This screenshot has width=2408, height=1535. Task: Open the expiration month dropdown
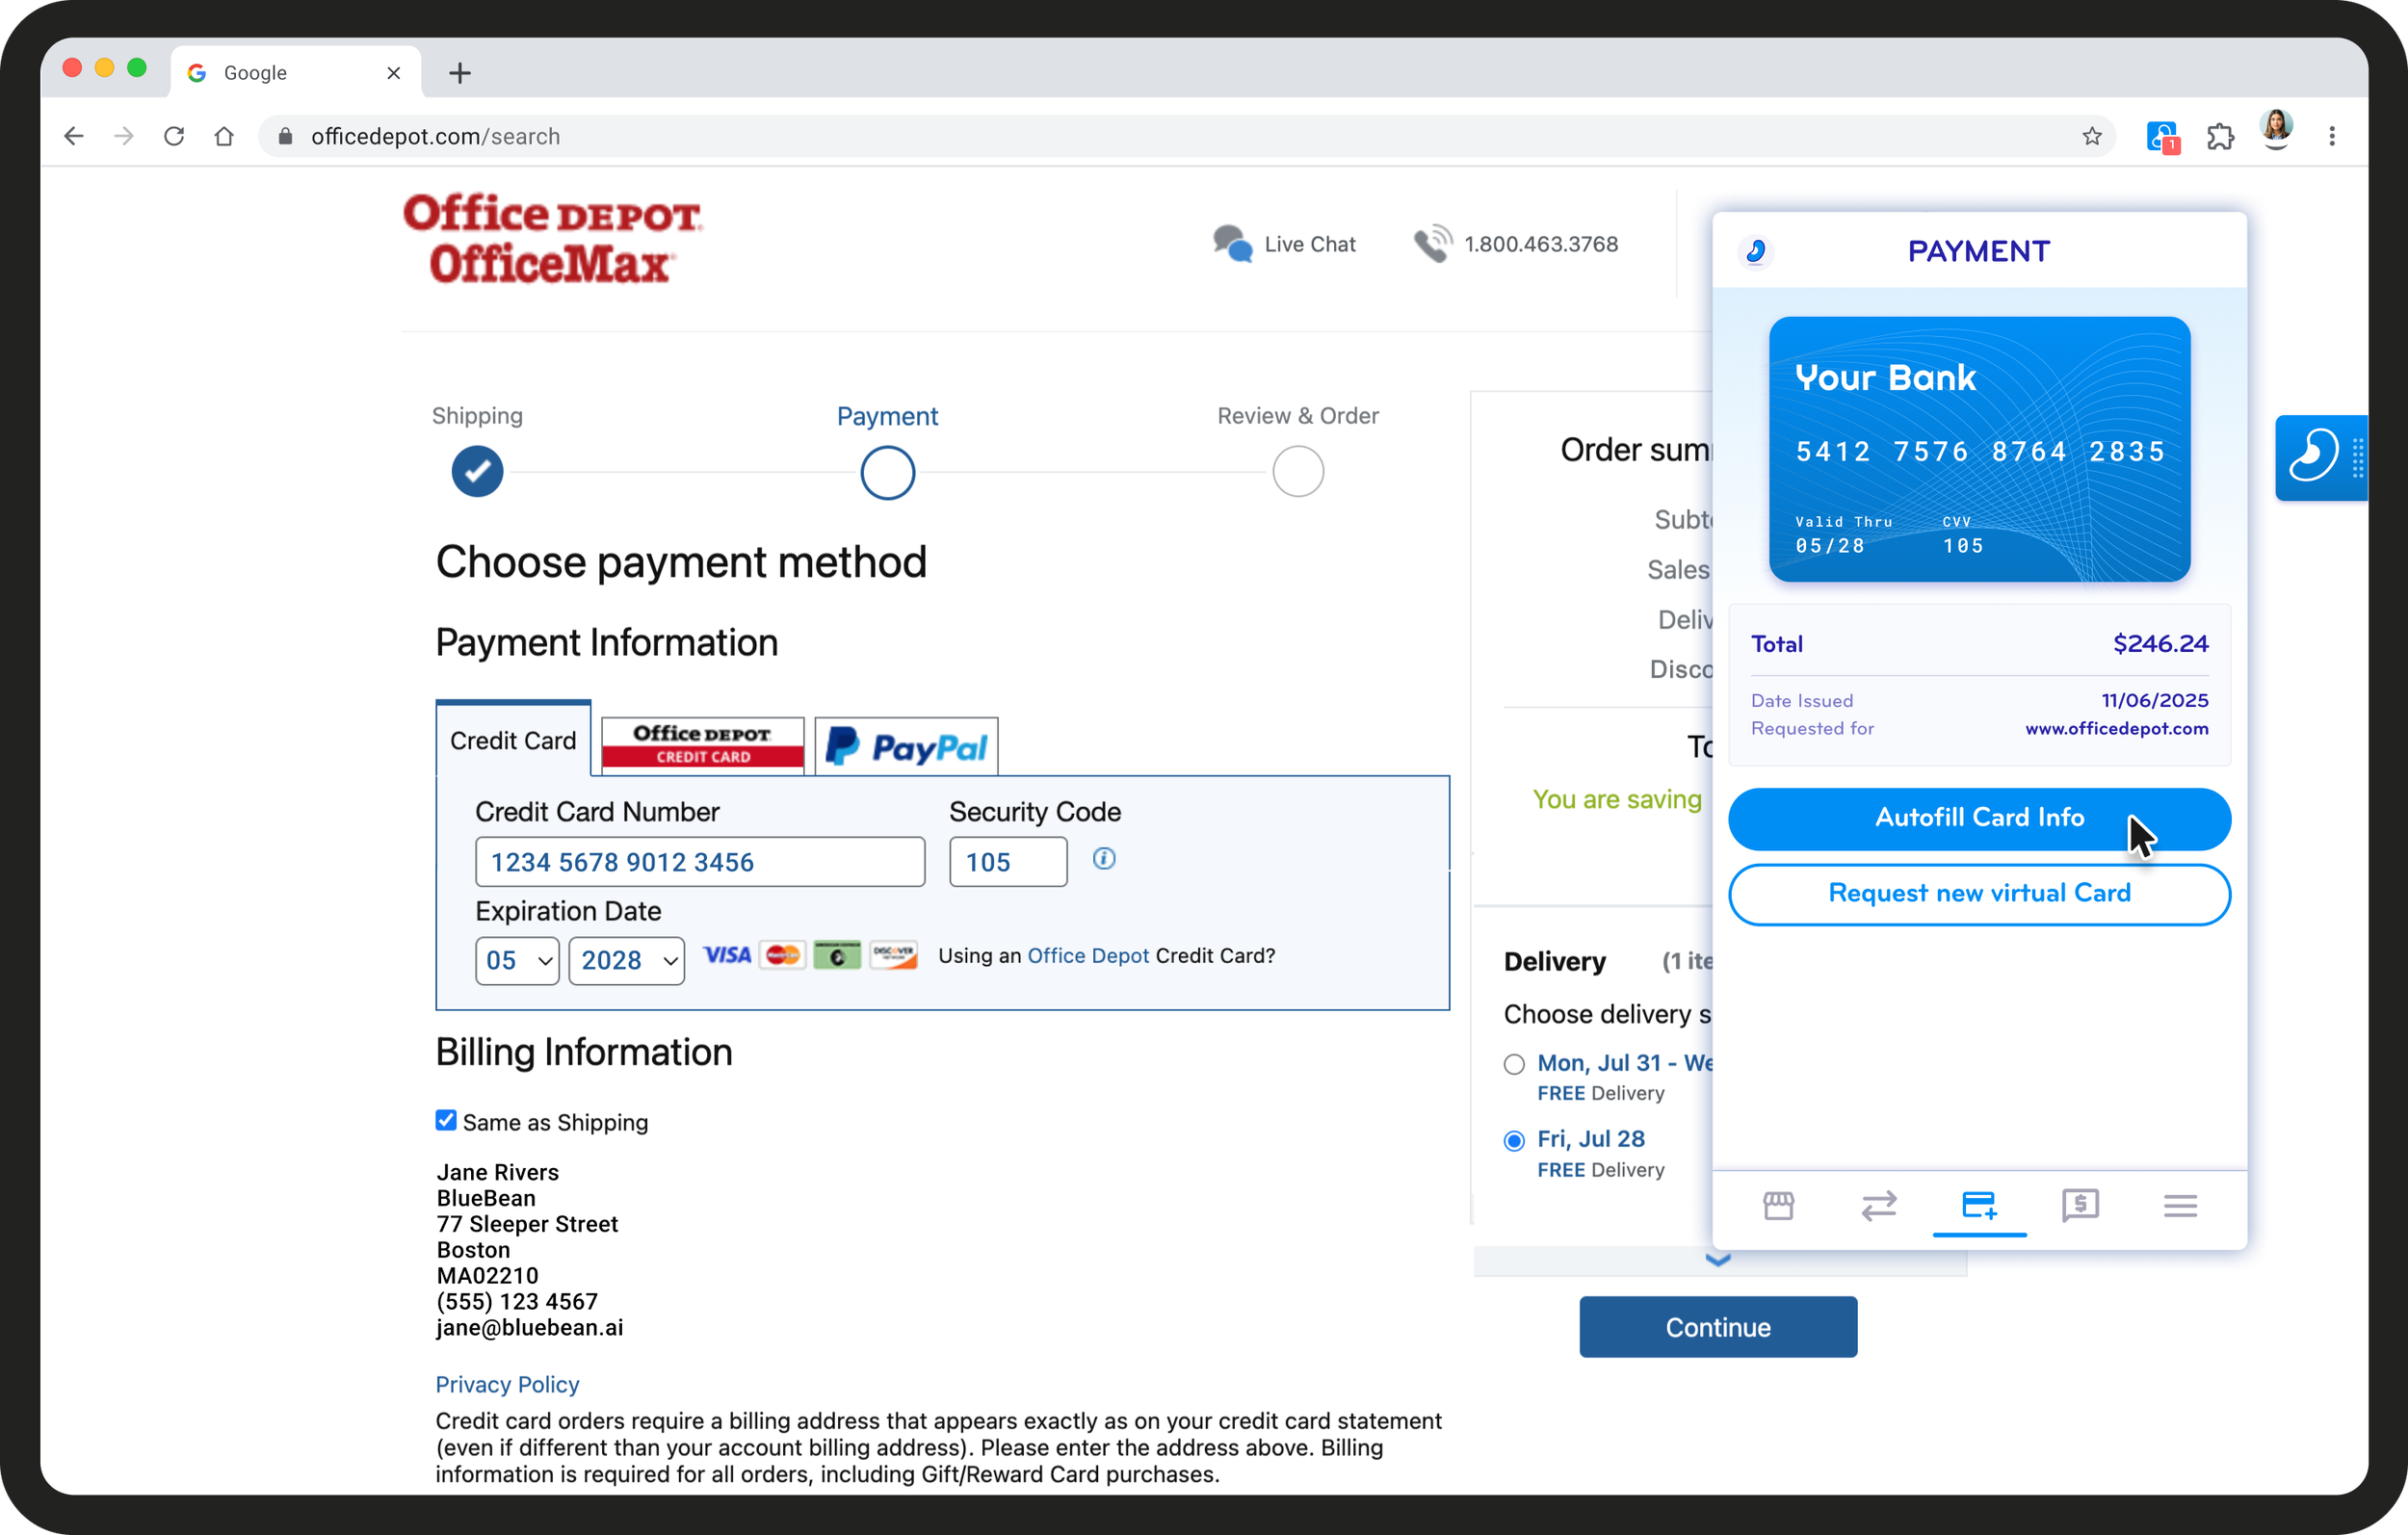517,960
